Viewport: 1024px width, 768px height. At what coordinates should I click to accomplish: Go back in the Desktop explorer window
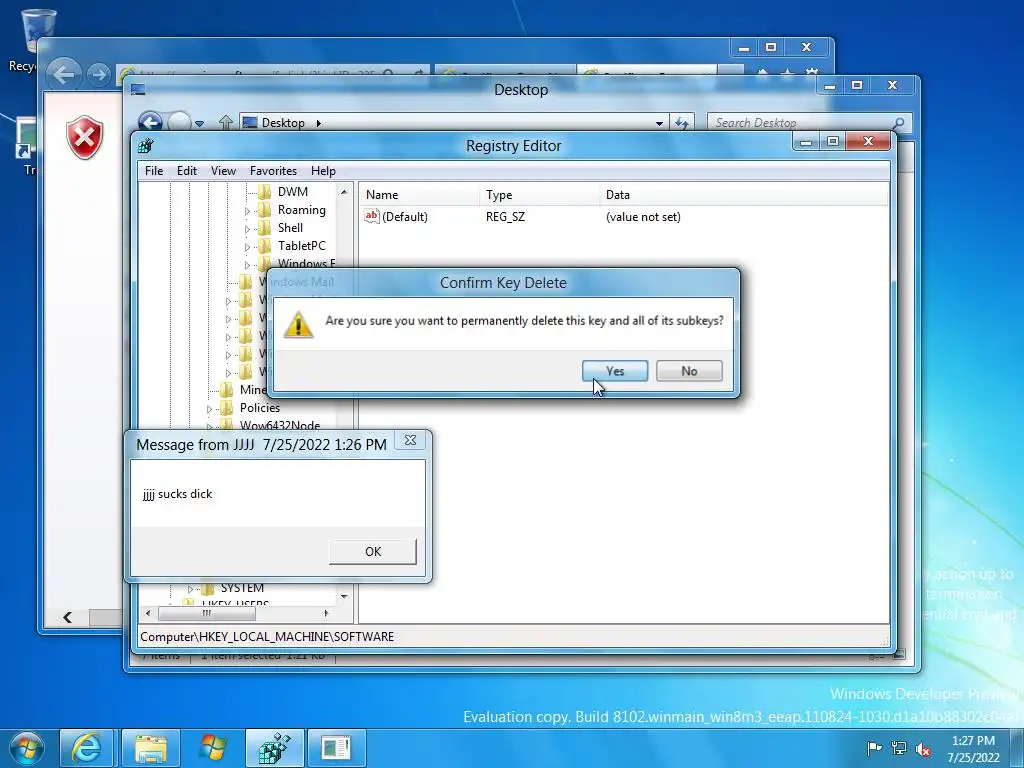150,122
